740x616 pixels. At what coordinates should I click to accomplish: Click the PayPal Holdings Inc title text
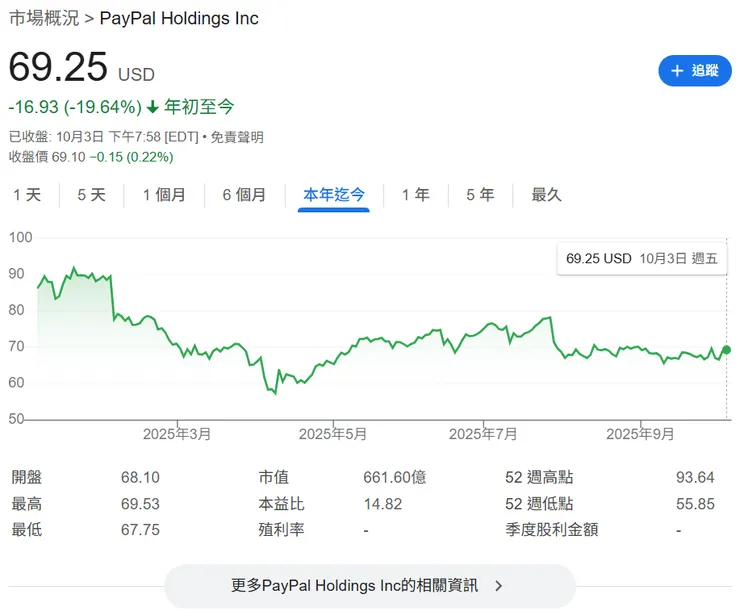tap(179, 18)
